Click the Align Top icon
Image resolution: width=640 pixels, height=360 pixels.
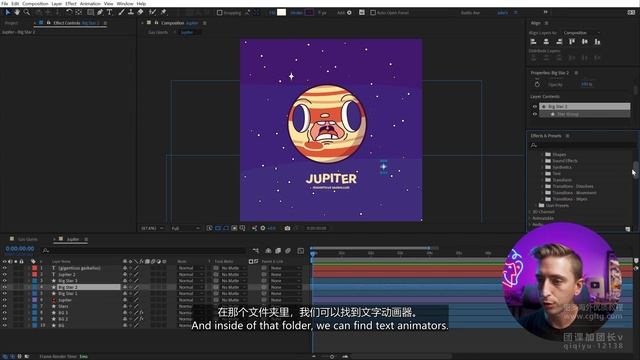(x=572, y=42)
